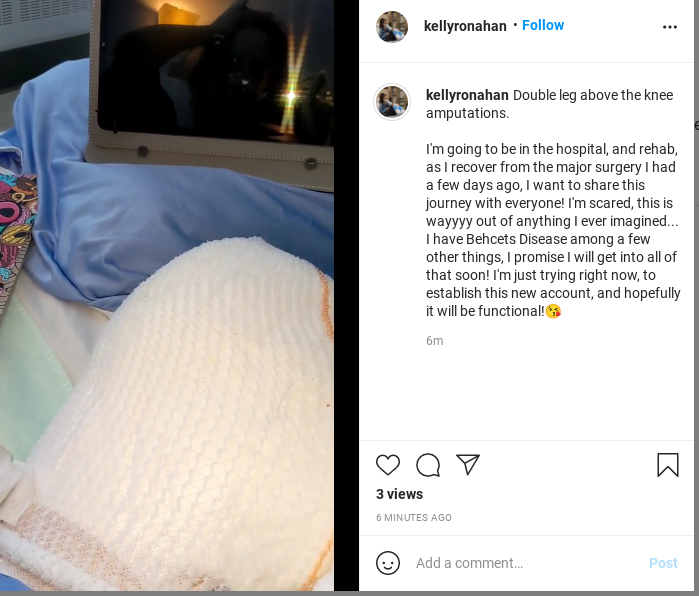Open the emoji picker smiley icon
The image size is (699, 596).
pyautogui.click(x=388, y=563)
